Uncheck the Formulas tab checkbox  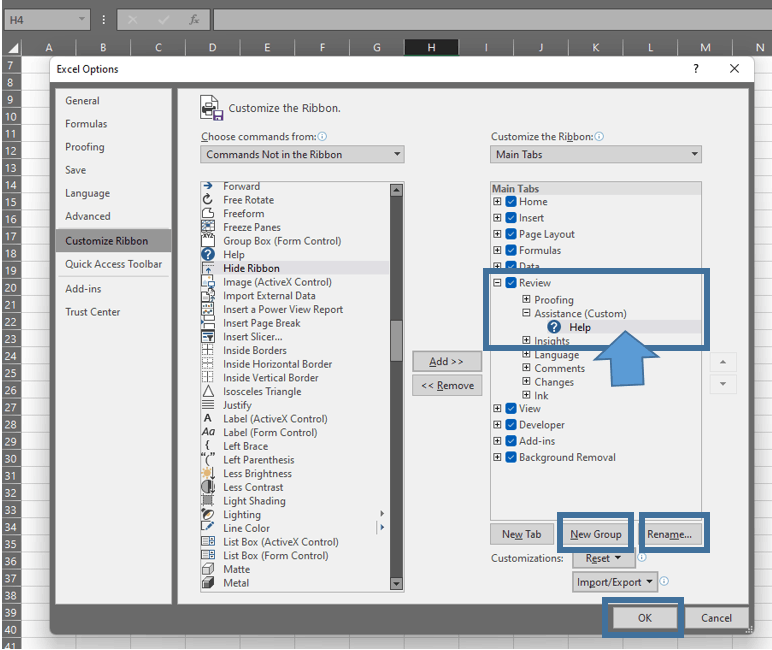pos(511,250)
